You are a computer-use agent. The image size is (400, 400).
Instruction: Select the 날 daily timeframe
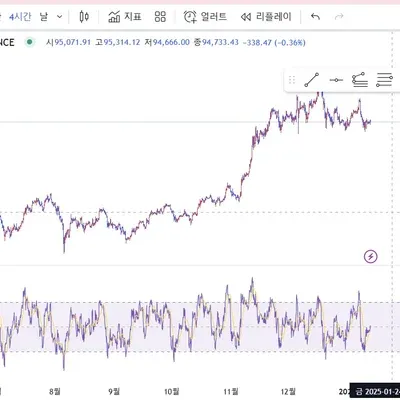pyautogui.click(x=44, y=17)
